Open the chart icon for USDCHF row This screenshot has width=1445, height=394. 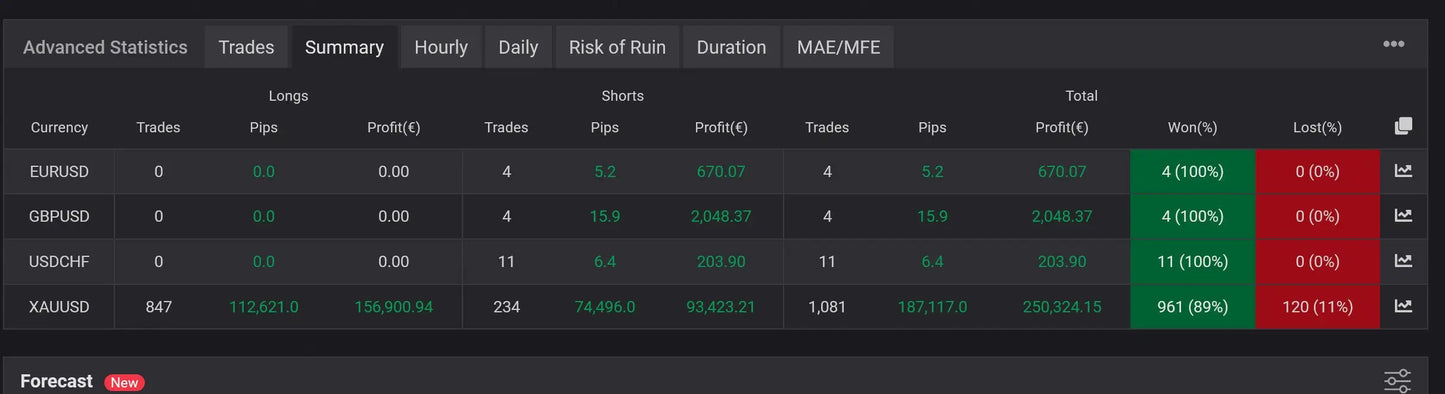1403,261
